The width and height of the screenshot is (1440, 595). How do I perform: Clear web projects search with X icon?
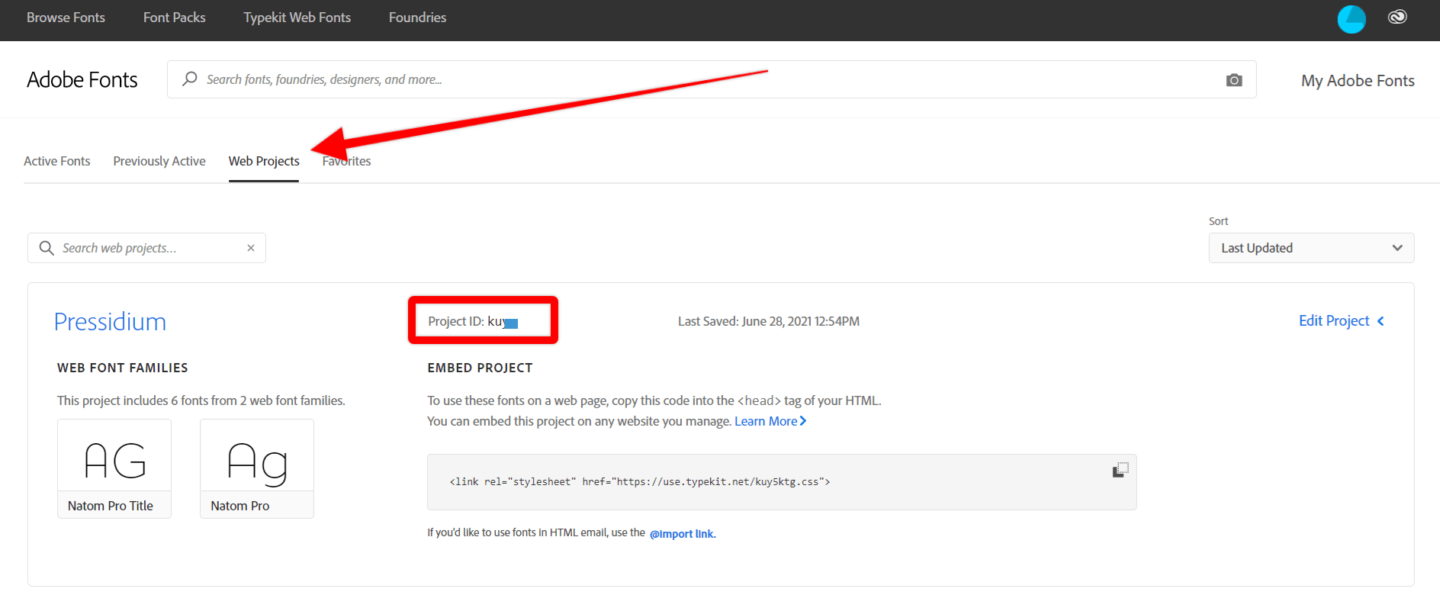pos(251,248)
